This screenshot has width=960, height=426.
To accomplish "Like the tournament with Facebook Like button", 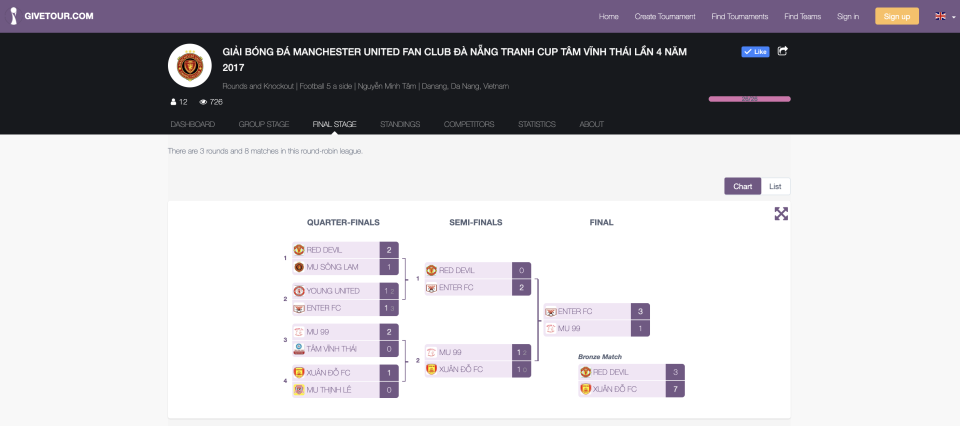I will (754, 51).
